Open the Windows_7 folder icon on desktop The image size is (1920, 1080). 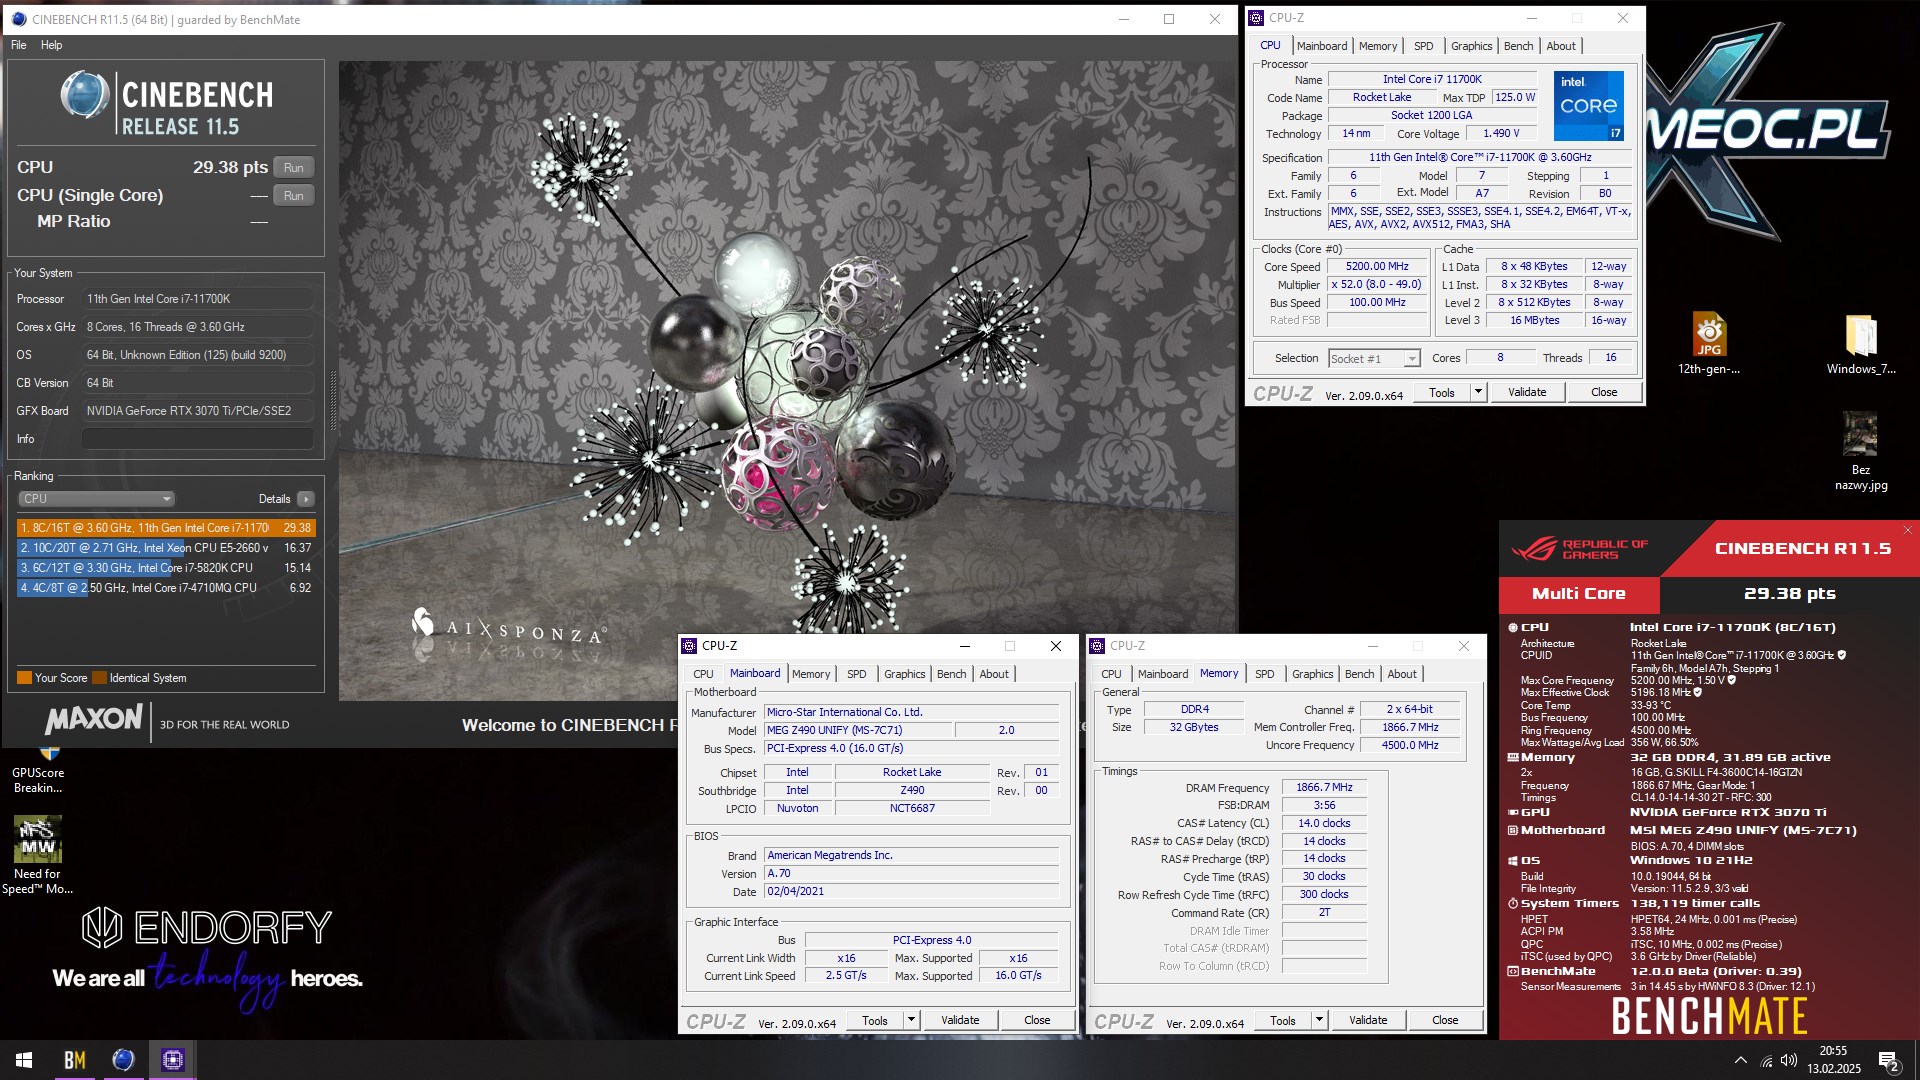click(x=1860, y=344)
